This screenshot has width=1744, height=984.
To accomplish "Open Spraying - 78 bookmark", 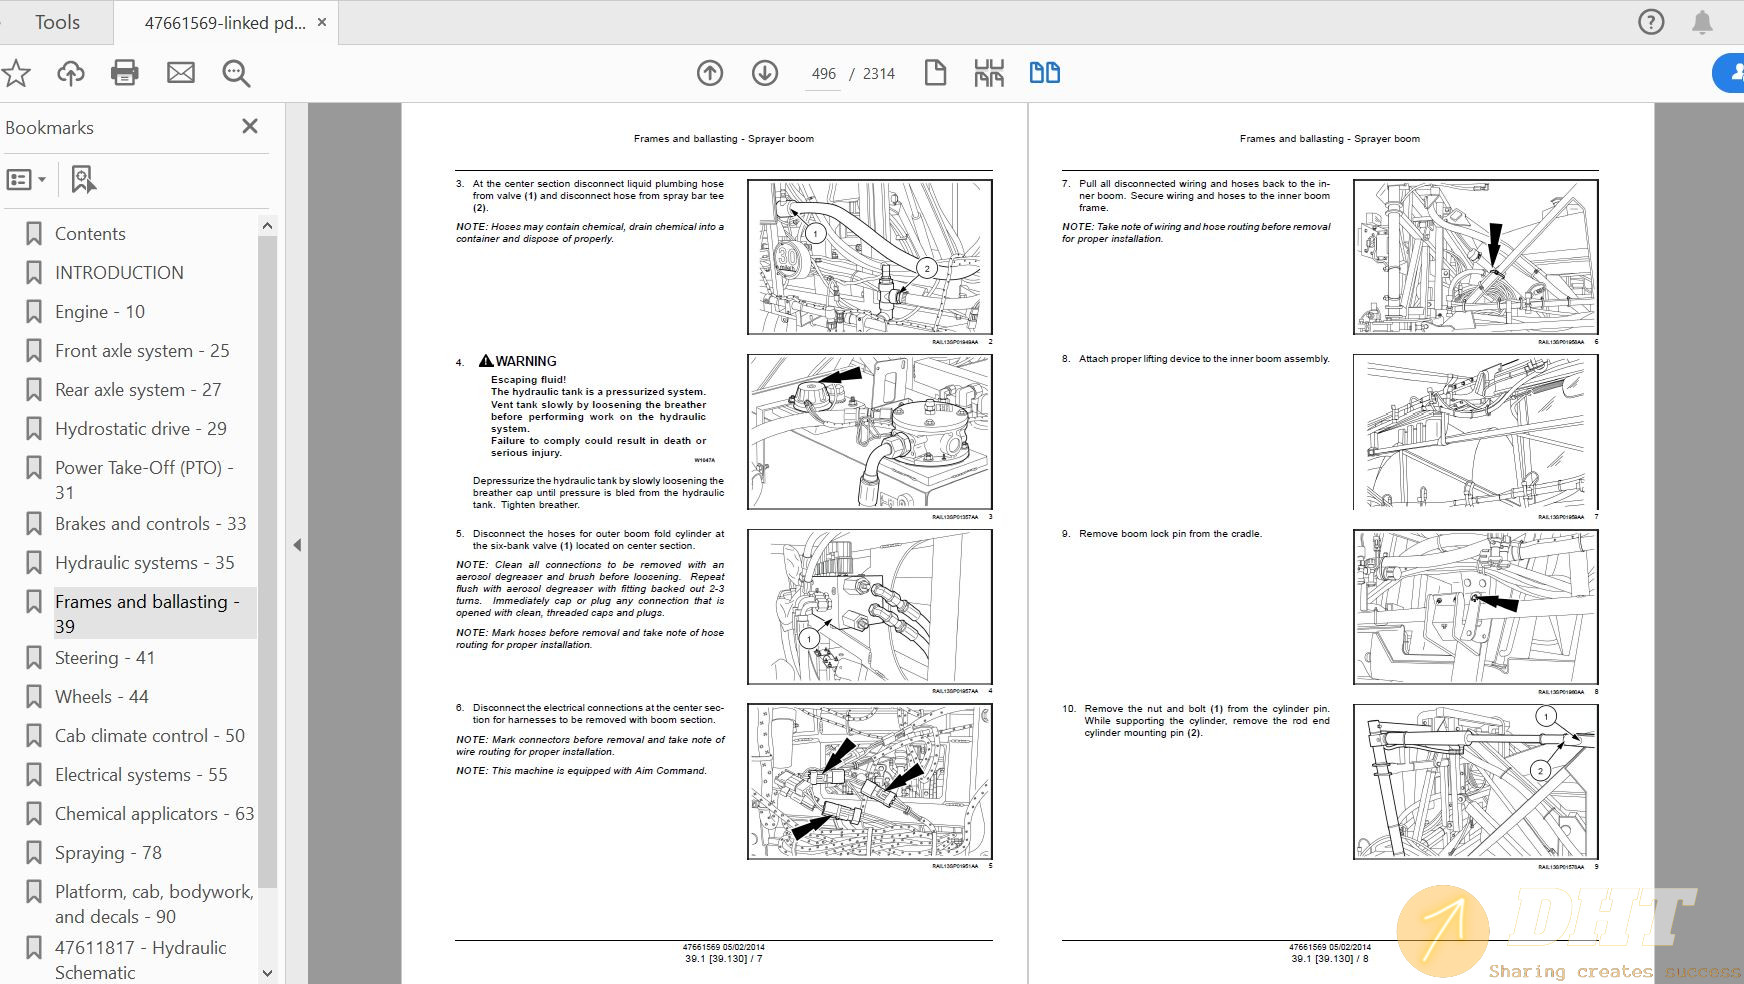I will [108, 853].
